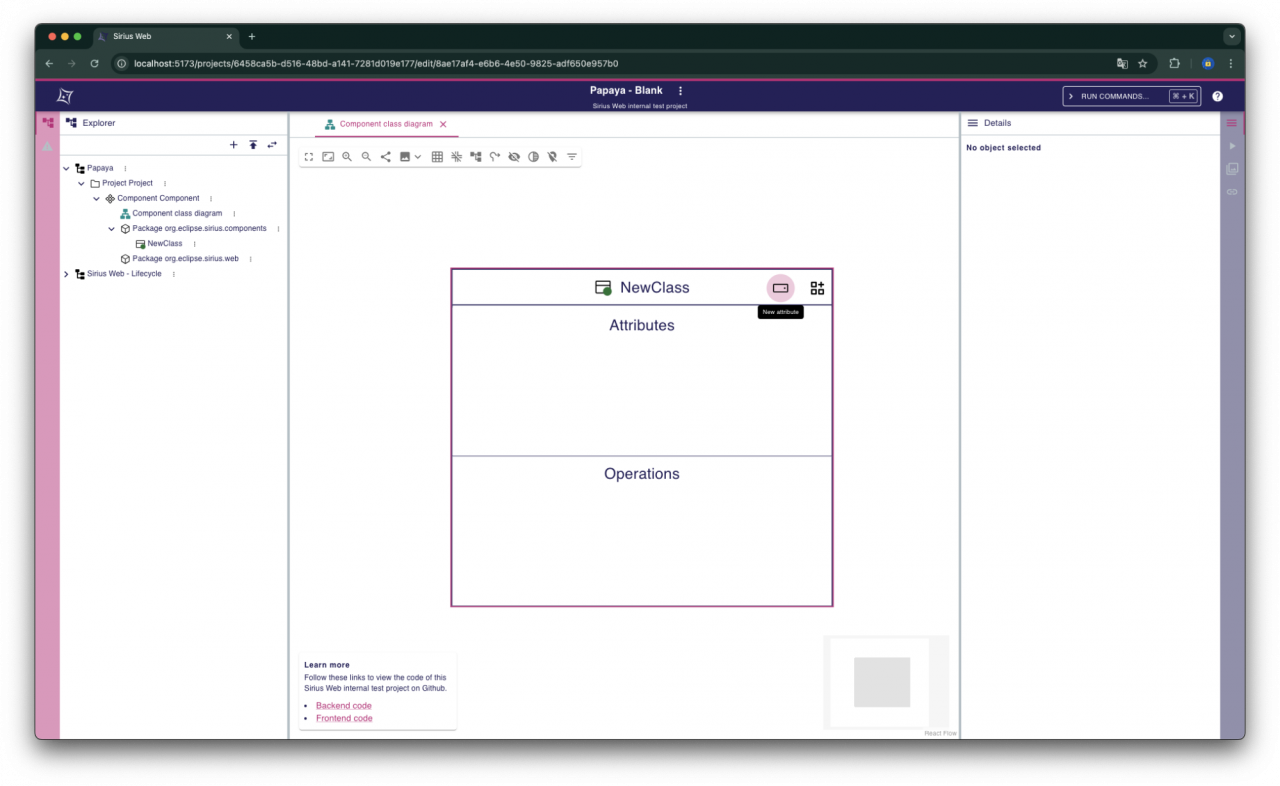Select Sirius Web - Lifecycle item

coord(124,274)
